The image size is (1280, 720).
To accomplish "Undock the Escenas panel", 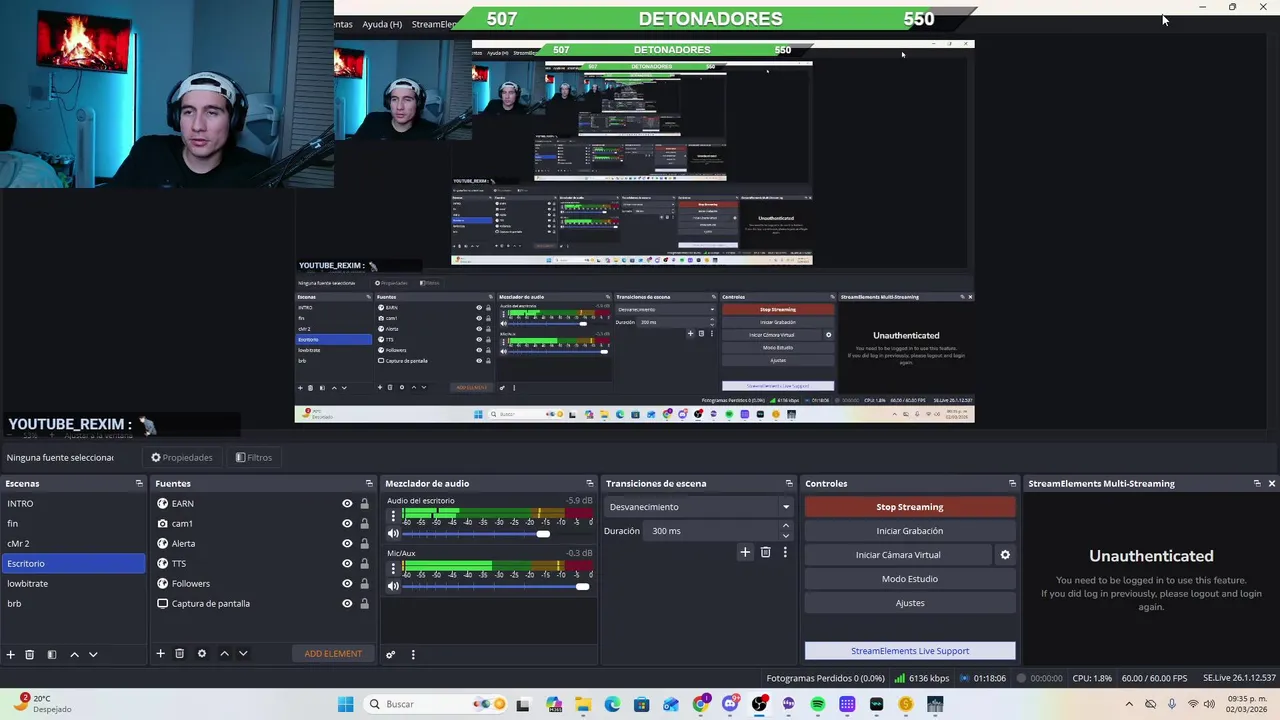I will pos(139,484).
